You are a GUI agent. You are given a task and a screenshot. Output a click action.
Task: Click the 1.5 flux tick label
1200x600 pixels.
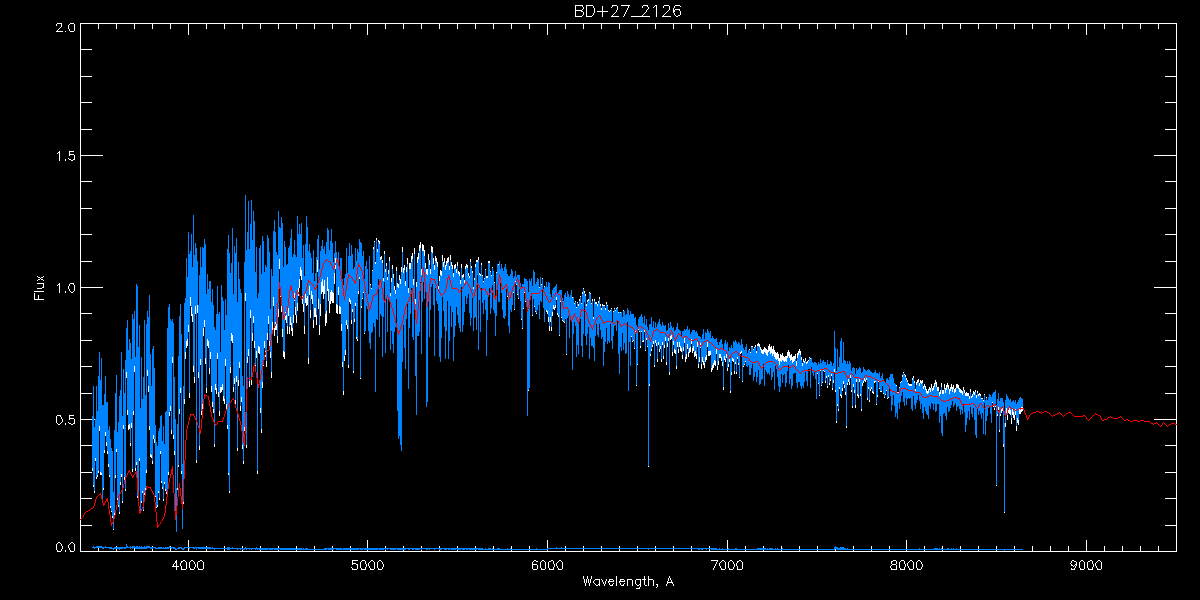65,157
